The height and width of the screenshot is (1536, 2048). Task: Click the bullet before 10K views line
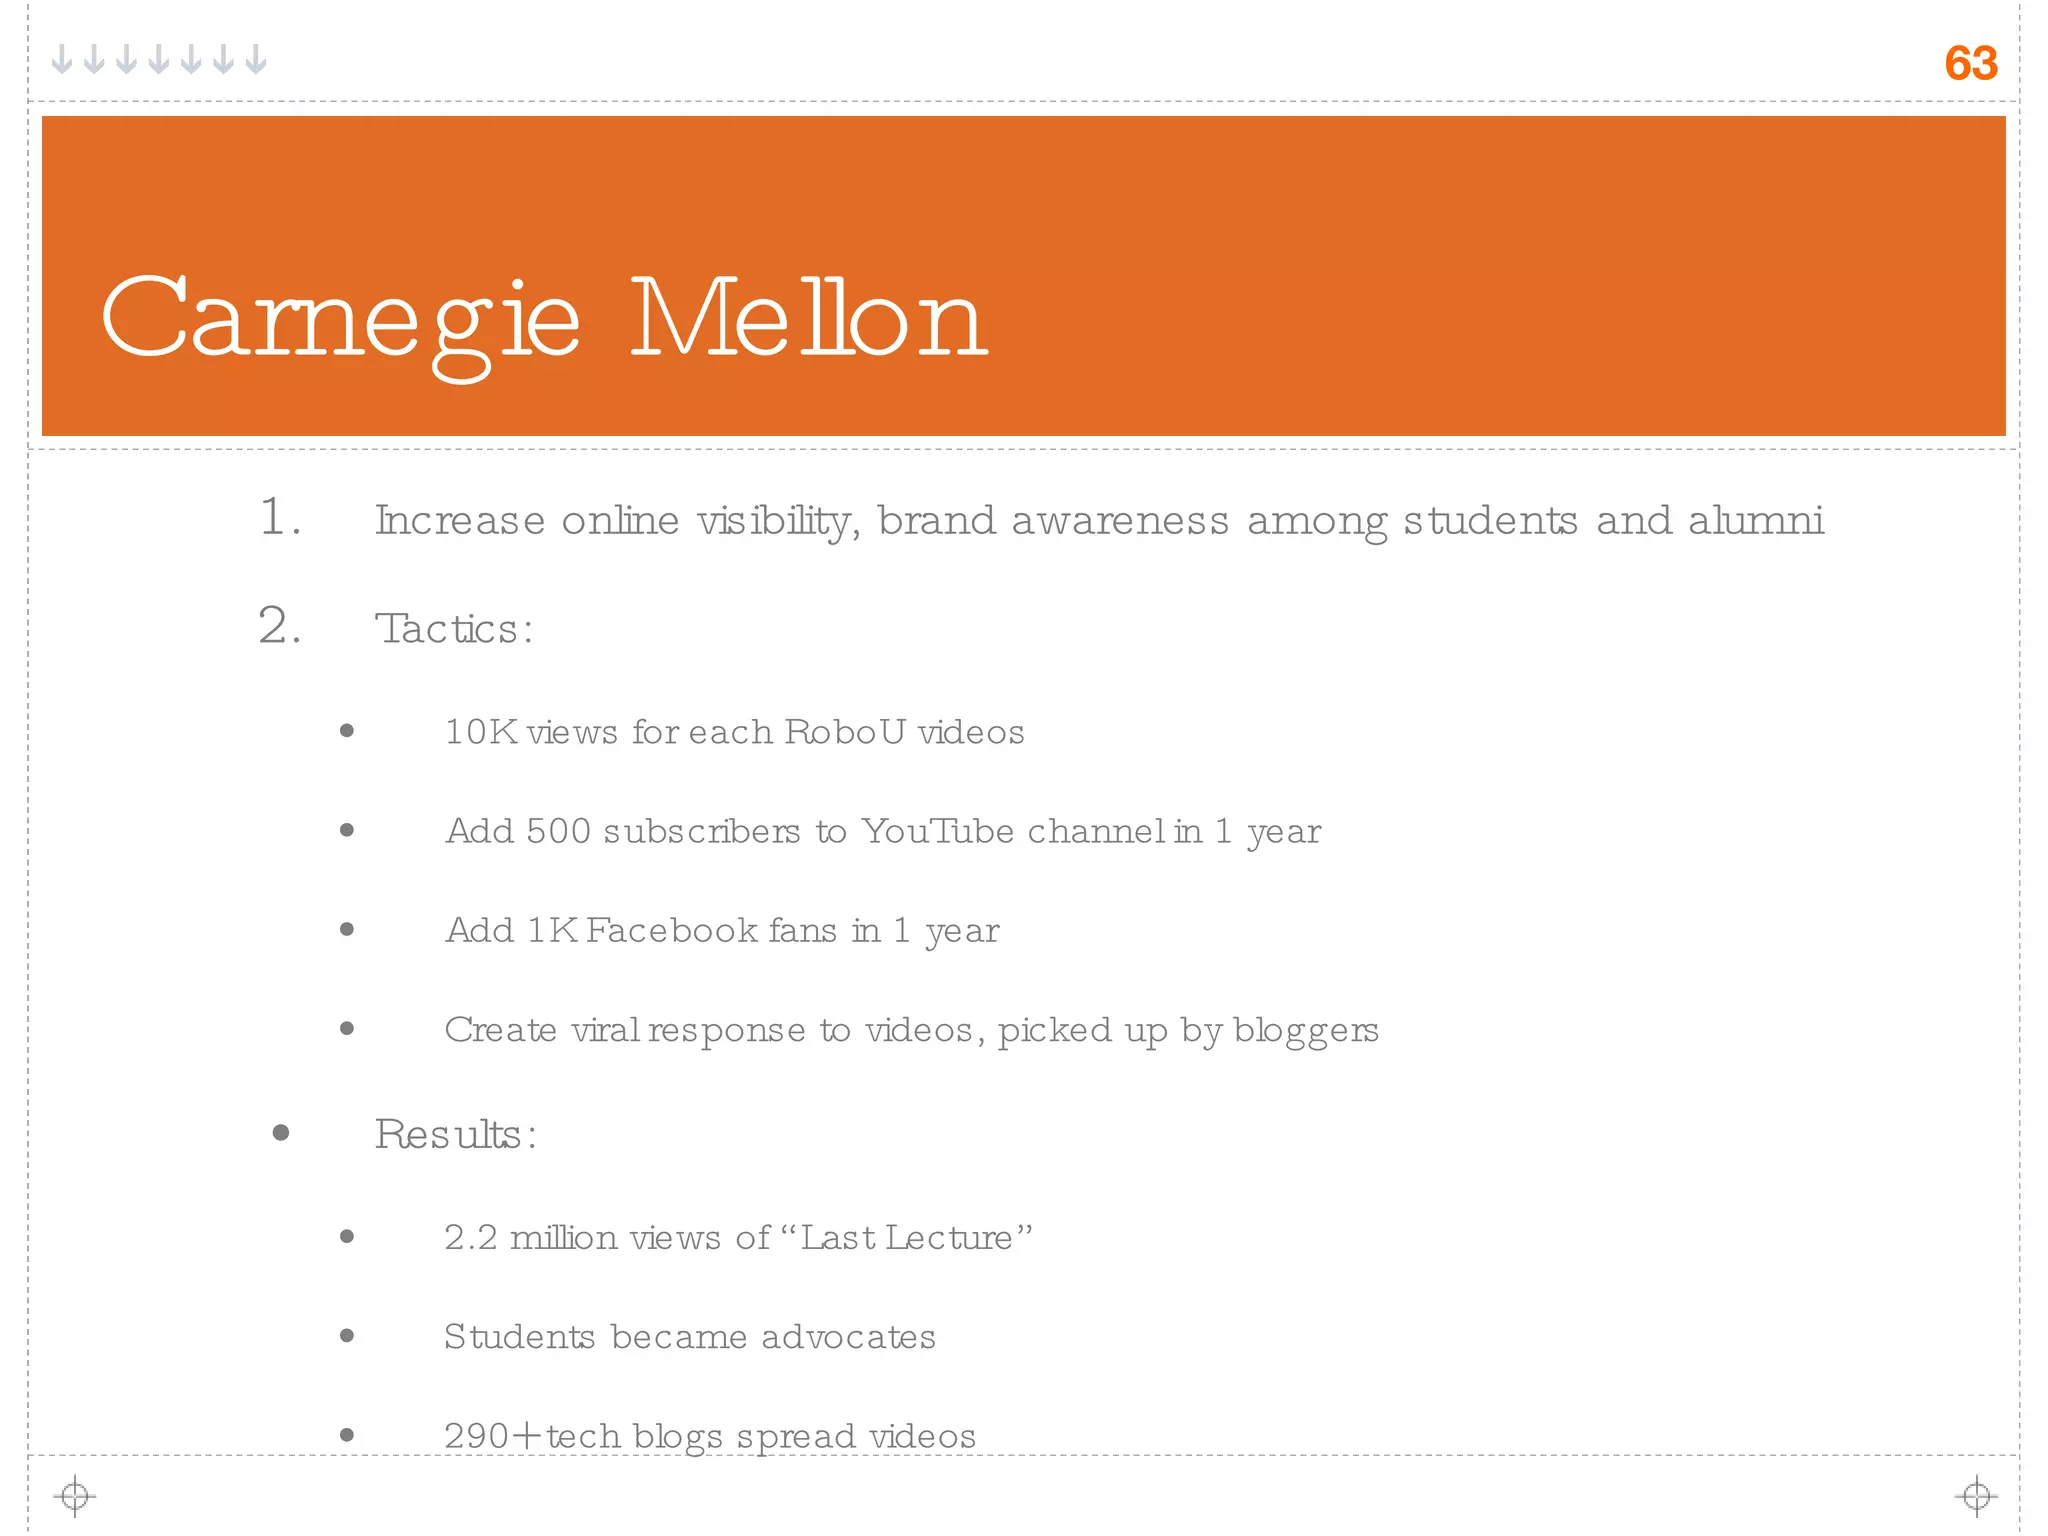(x=347, y=731)
